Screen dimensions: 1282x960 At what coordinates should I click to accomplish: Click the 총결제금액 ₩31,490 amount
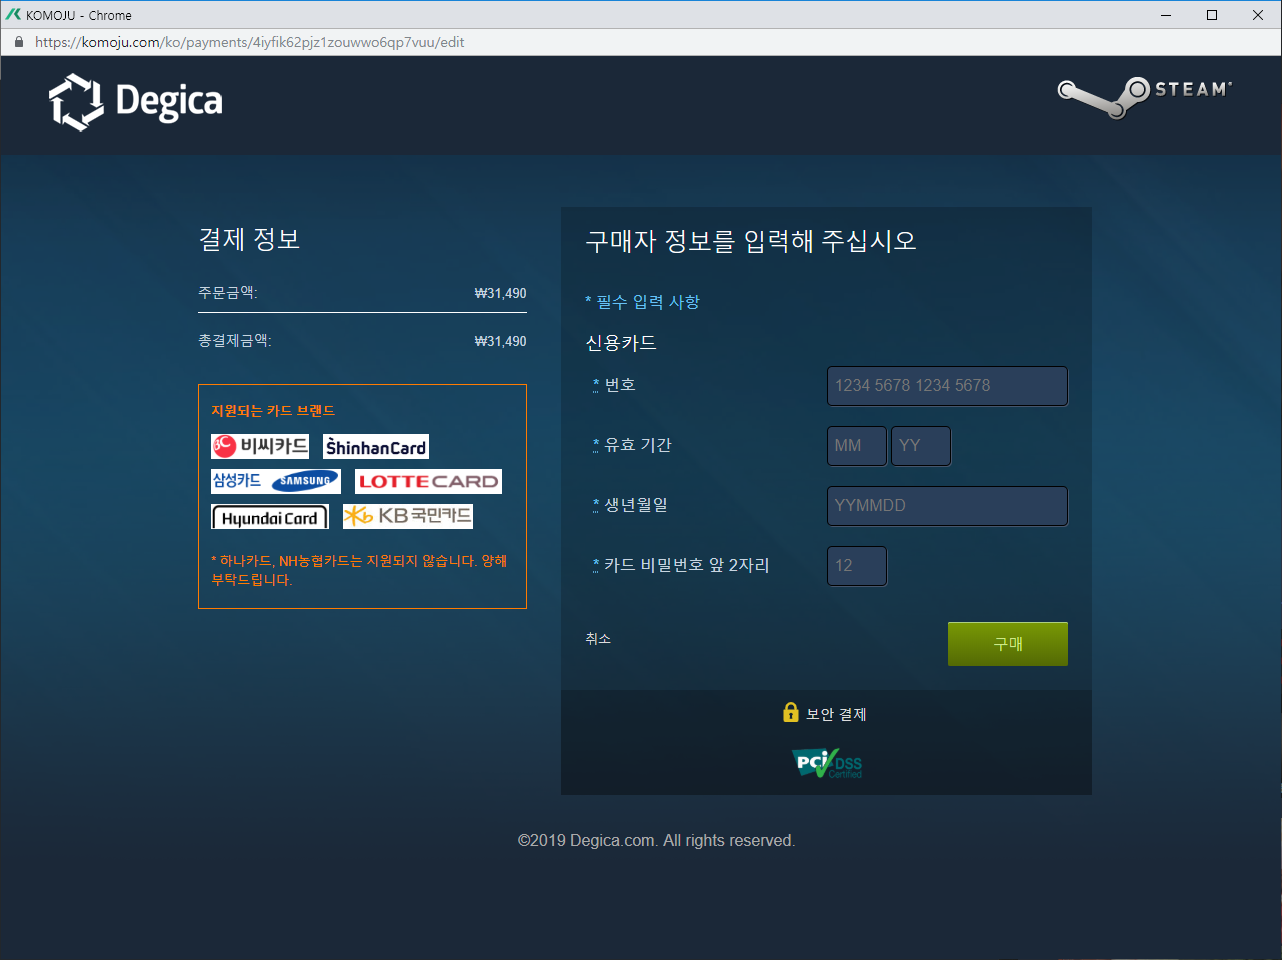500,341
